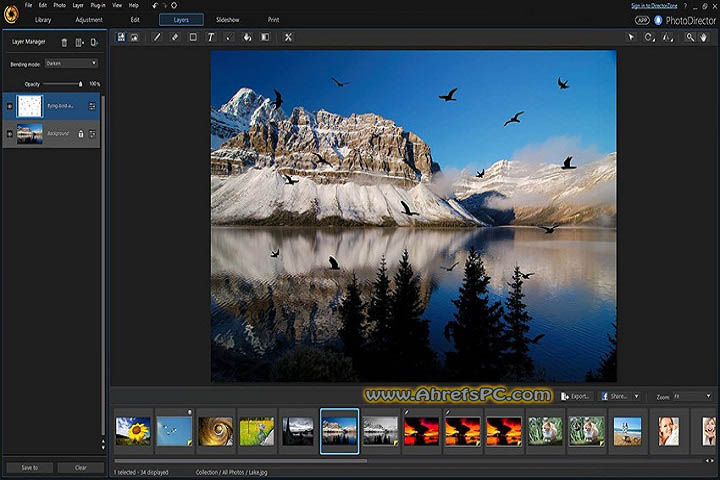Select the Pen/Brush tool
Image resolution: width=720 pixels, height=480 pixels.
tap(157, 37)
